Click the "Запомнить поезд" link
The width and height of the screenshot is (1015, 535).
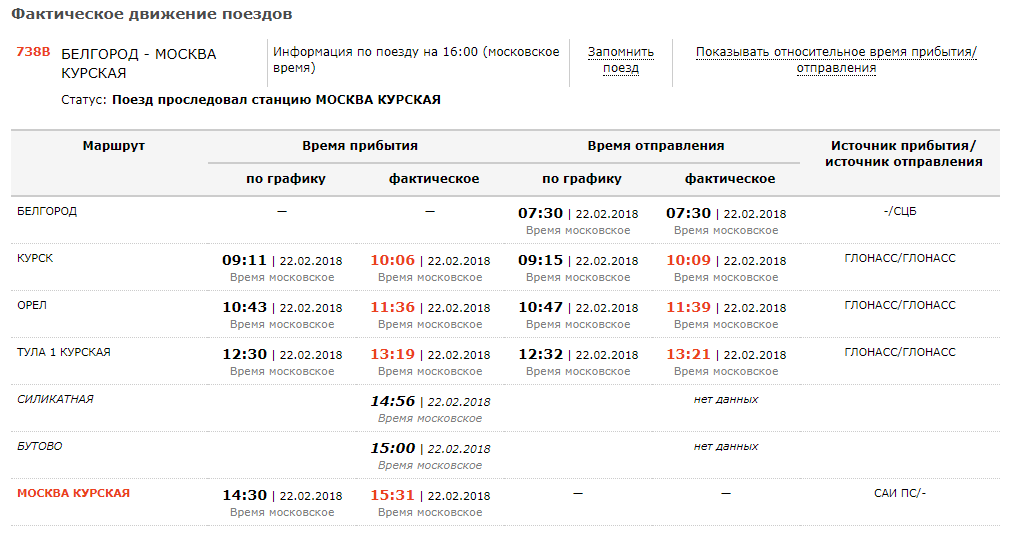click(620, 60)
